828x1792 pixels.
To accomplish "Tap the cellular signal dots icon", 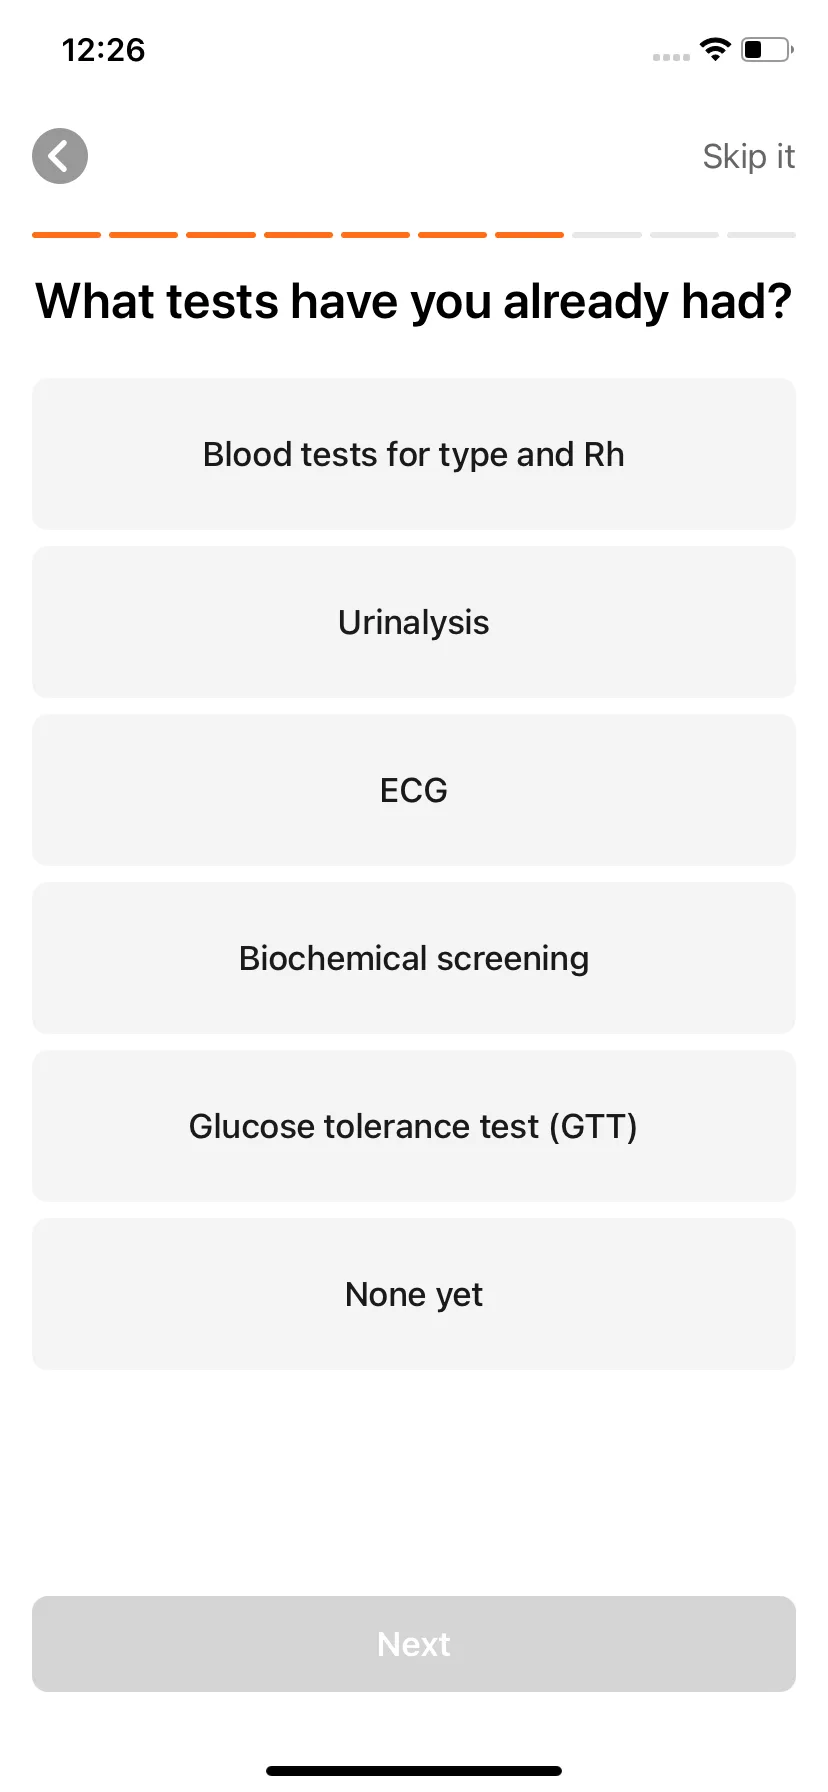I will [671, 57].
